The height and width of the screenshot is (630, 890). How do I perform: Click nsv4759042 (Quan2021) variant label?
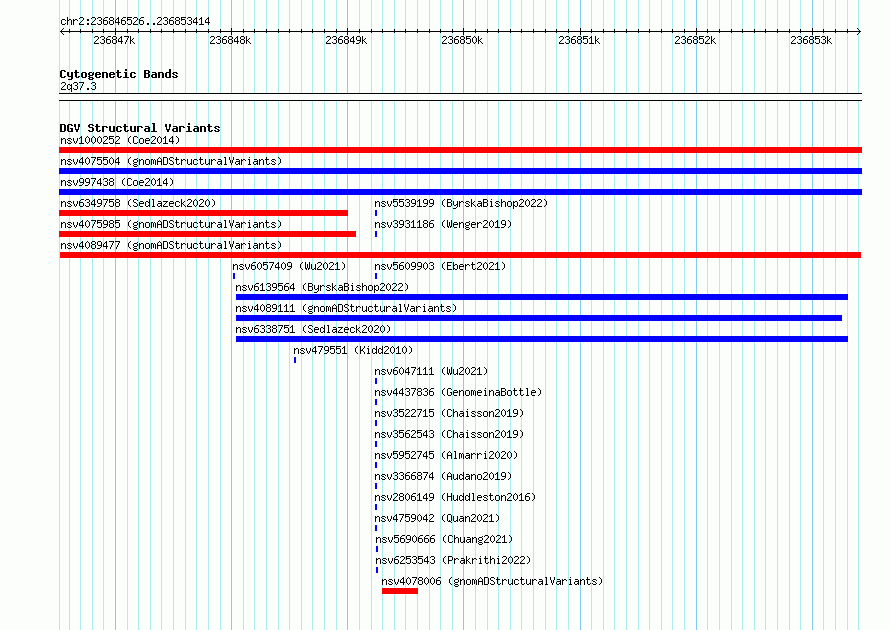[437, 518]
